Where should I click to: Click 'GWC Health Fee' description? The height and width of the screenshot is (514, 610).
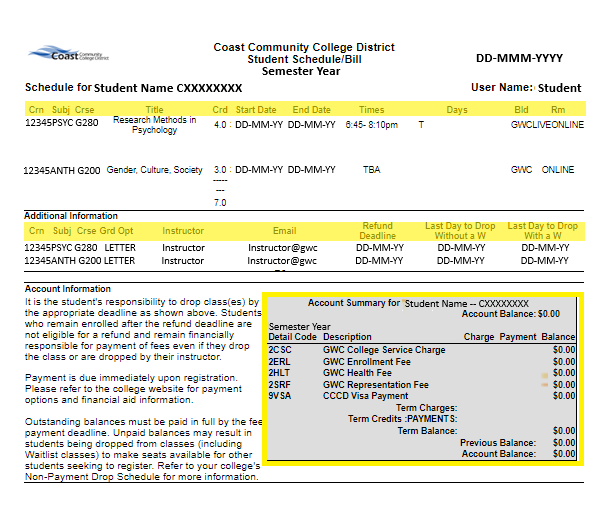tap(357, 373)
